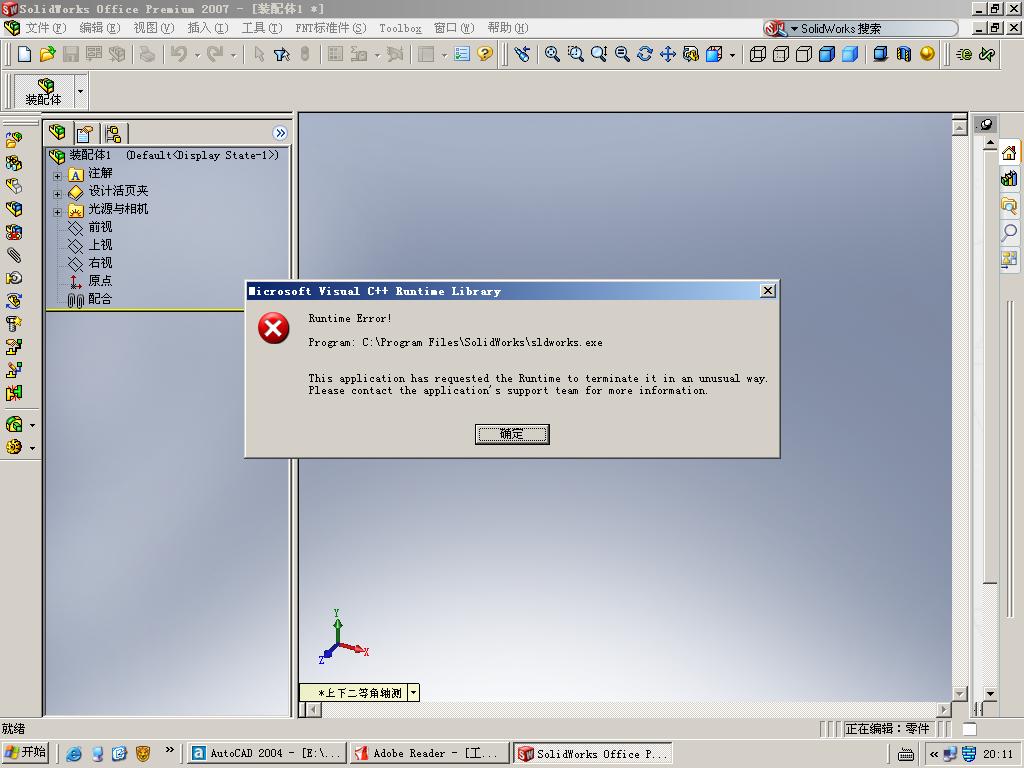Image resolution: width=1024 pixels, height=768 pixels.
Task: Click the Mate paperclip icon in left toolbar
Action: [x=14, y=255]
